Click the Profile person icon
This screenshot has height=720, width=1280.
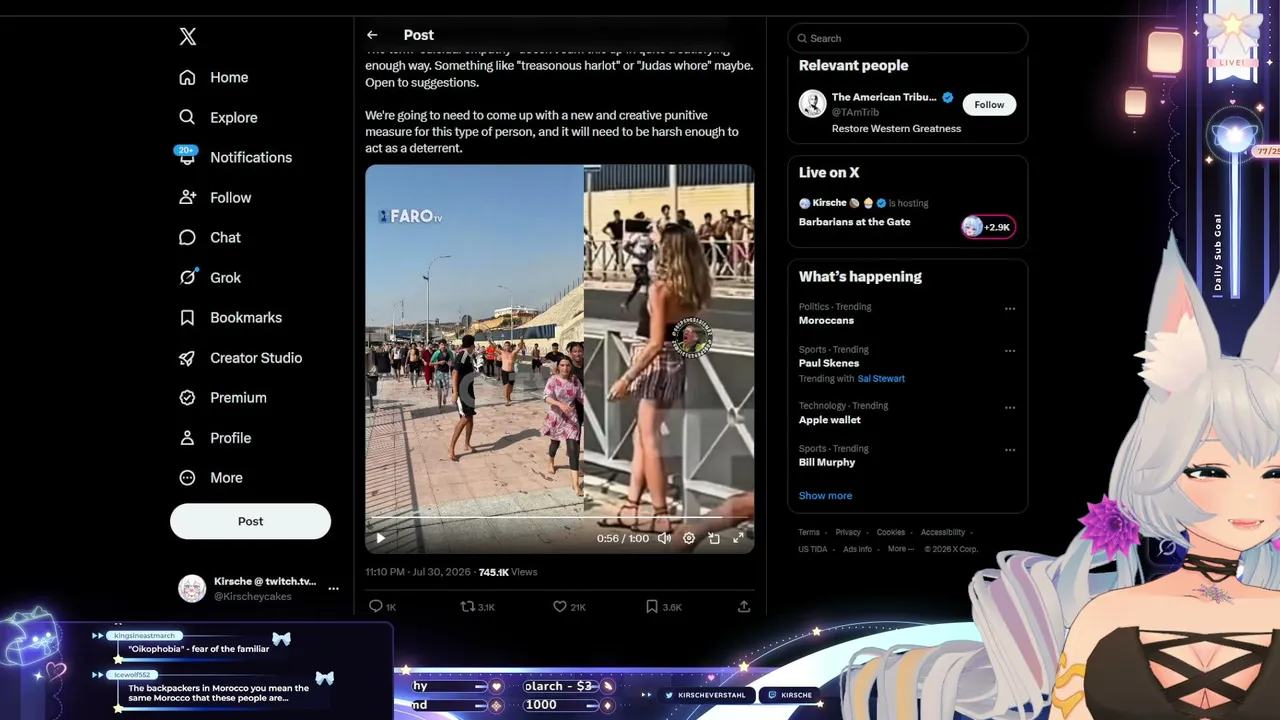pyautogui.click(x=187, y=438)
